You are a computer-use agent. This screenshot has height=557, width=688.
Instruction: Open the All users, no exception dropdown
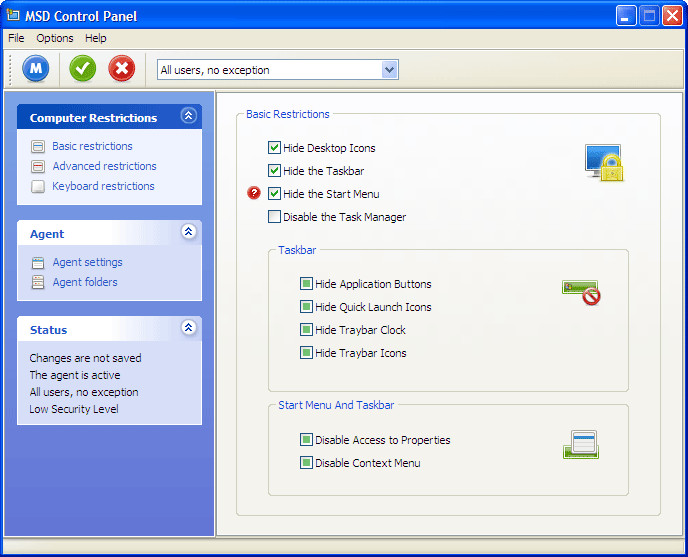[389, 70]
